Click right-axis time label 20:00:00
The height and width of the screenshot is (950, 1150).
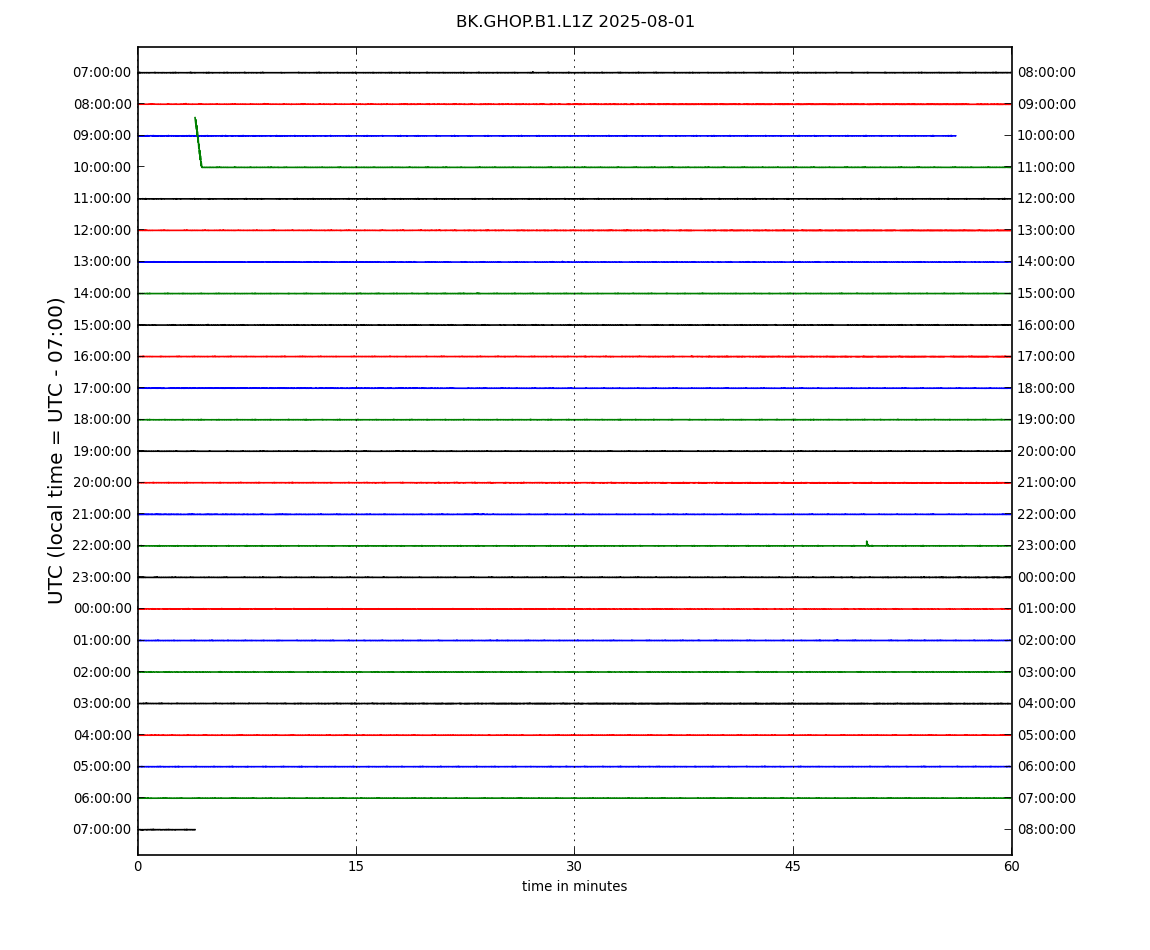[1047, 451]
